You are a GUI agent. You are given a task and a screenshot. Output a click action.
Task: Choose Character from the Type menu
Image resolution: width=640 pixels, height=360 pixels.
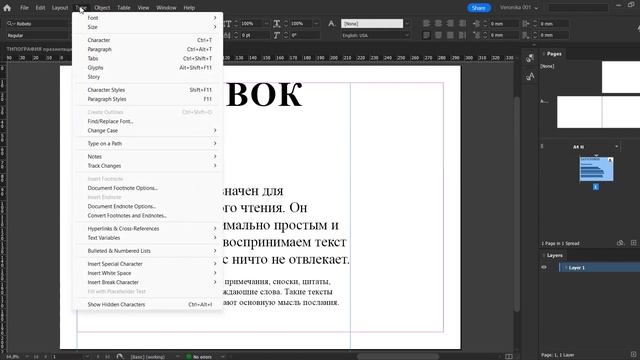click(148, 40)
